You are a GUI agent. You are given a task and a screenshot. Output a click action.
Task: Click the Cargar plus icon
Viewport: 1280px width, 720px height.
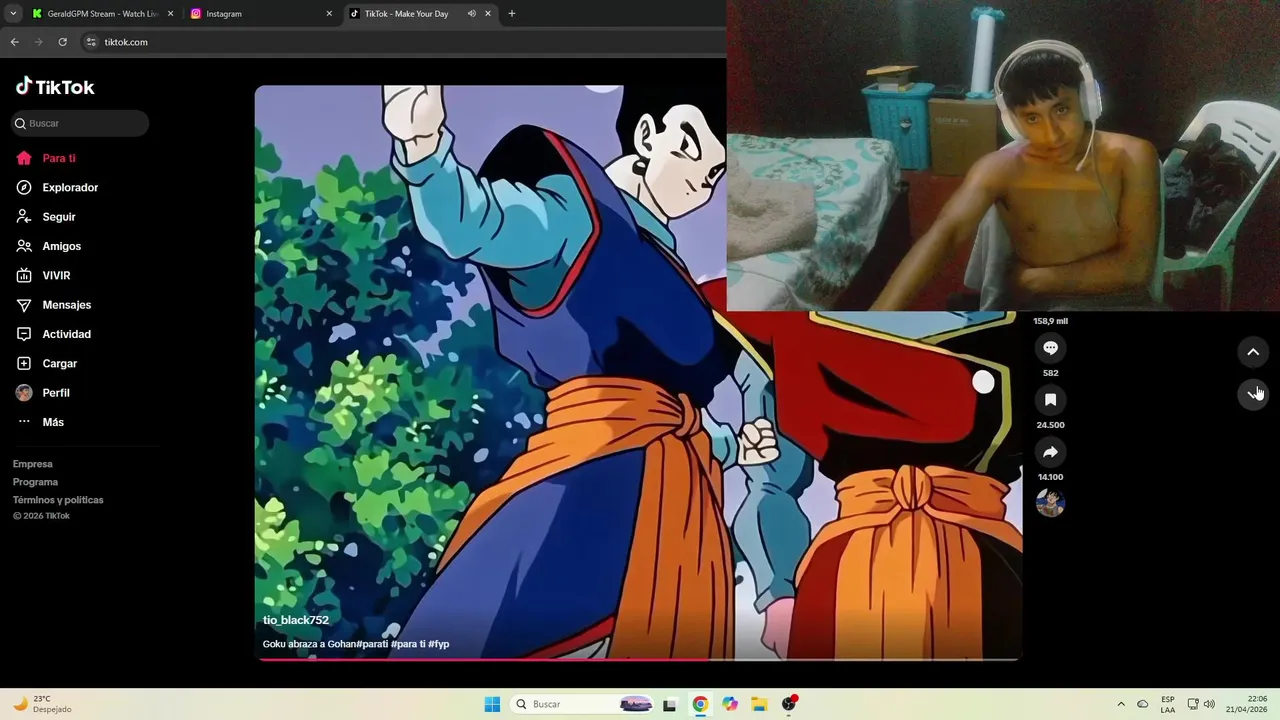(24, 363)
